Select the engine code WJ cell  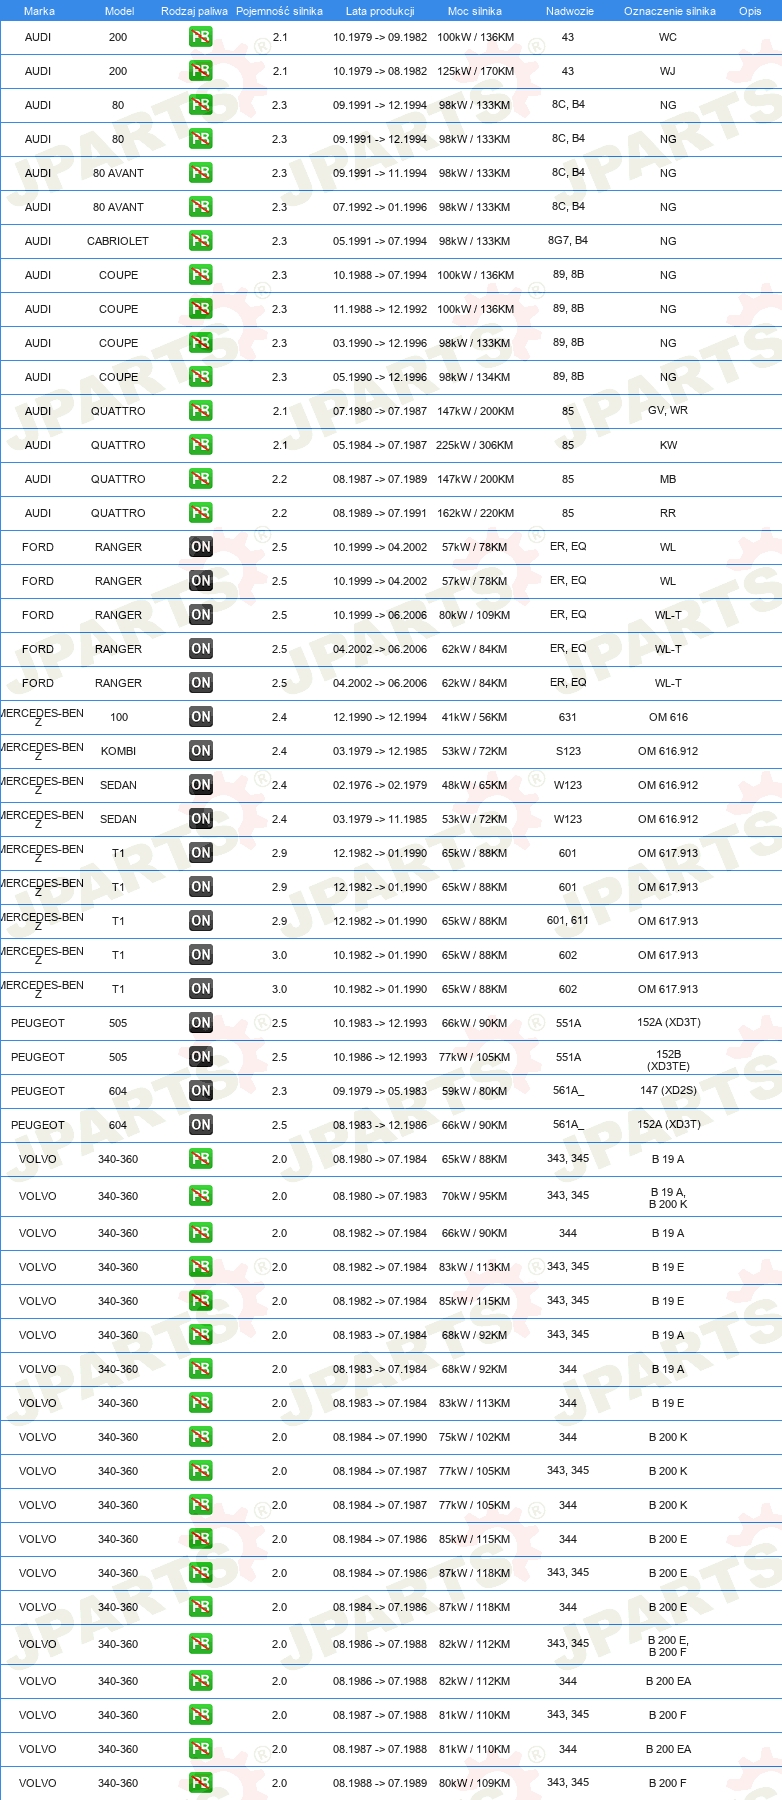(668, 71)
